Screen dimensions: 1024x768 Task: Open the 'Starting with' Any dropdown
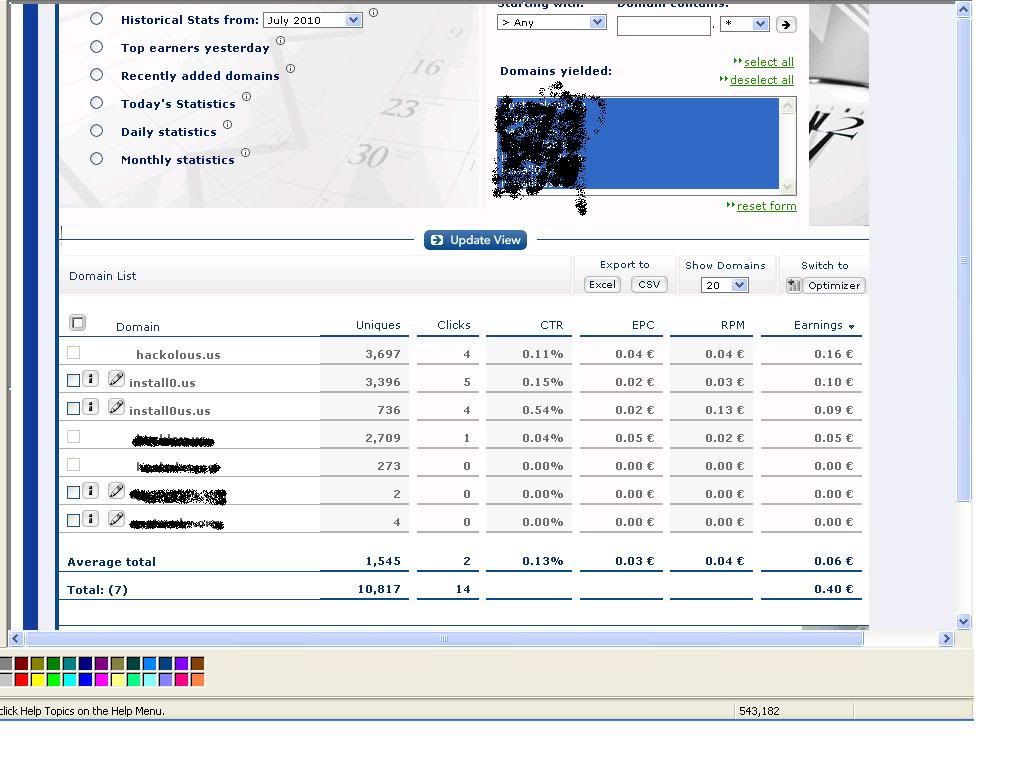(597, 22)
